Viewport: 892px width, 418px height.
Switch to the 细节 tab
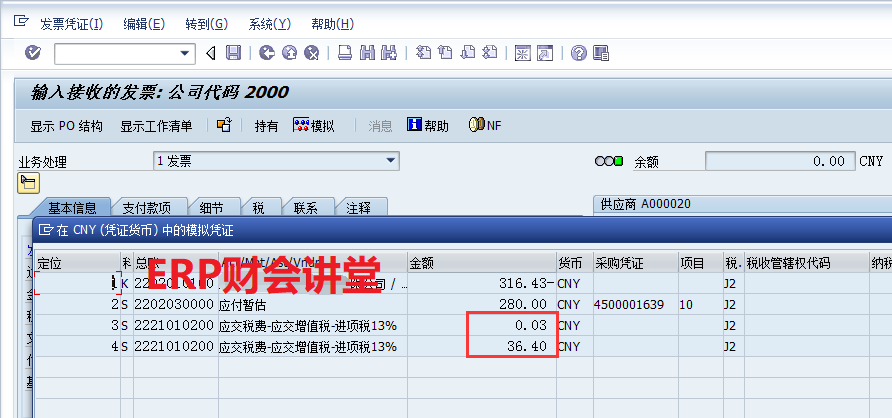click(x=212, y=208)
